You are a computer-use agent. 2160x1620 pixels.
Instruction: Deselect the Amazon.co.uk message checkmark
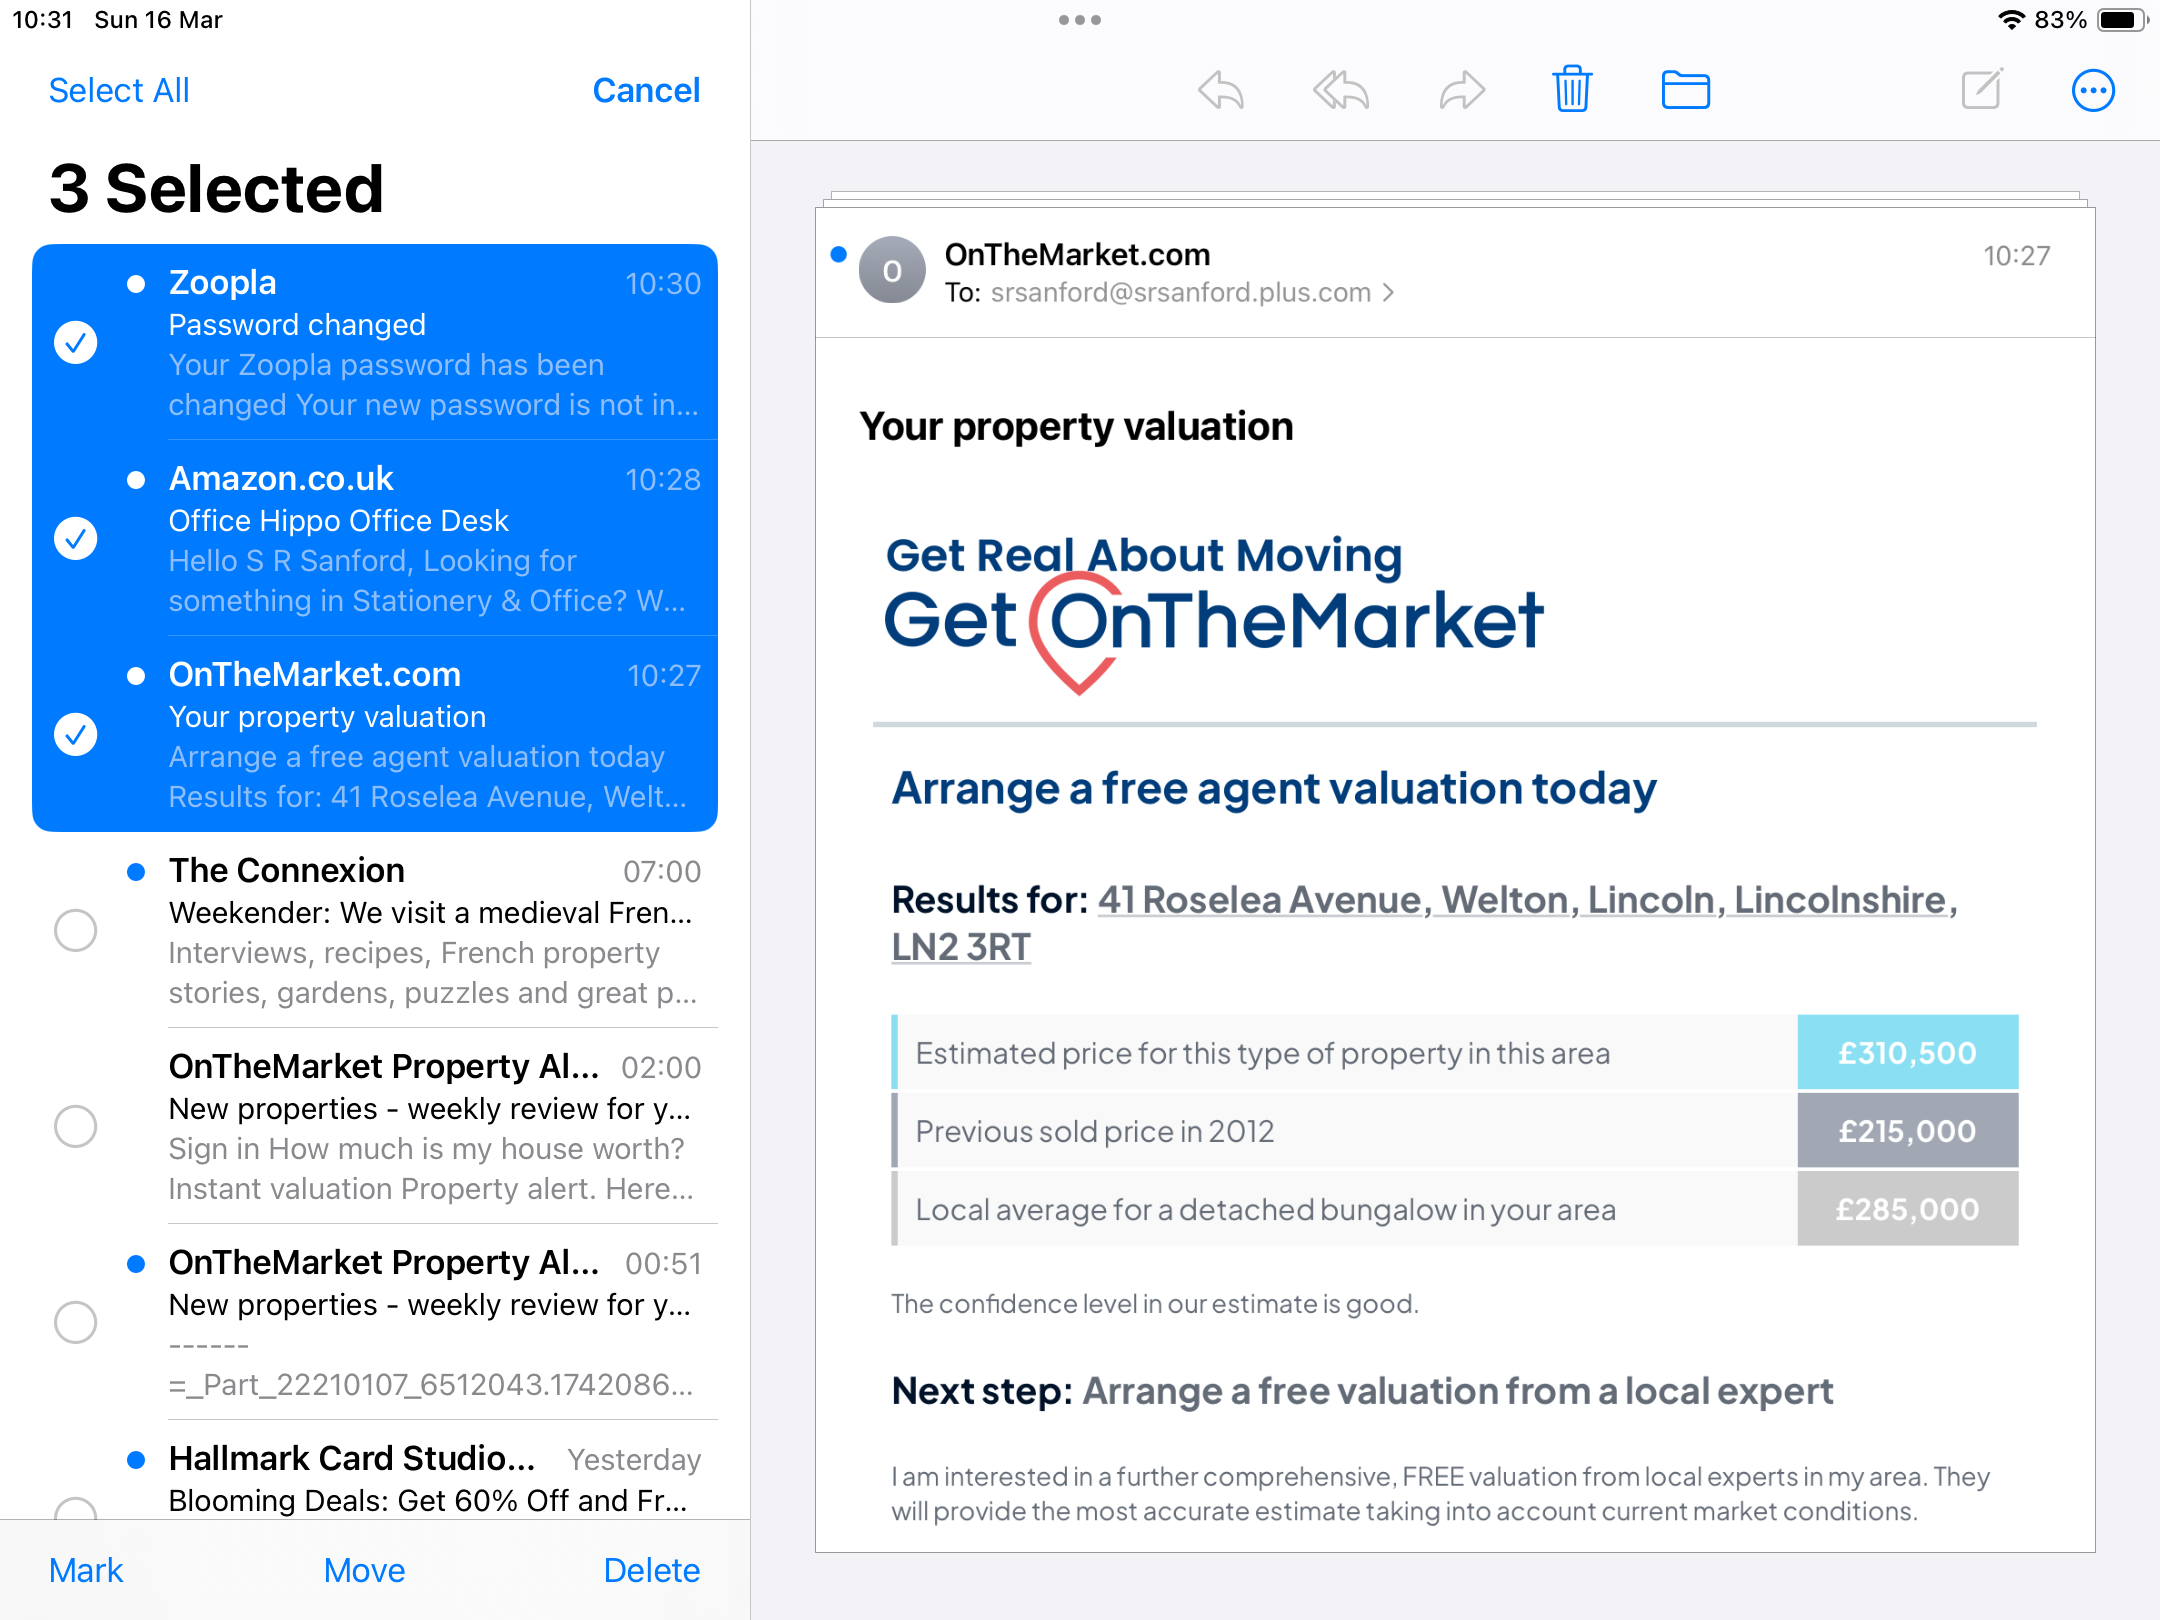click(x=75, y=538)
